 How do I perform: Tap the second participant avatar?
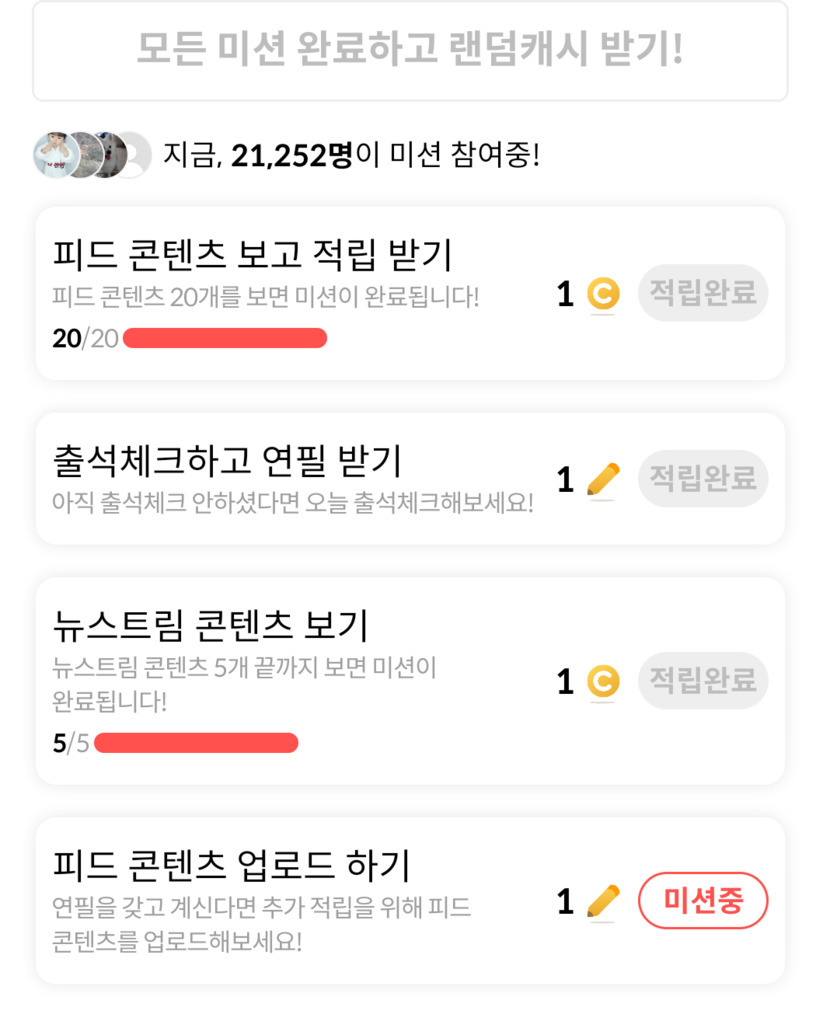92,155
